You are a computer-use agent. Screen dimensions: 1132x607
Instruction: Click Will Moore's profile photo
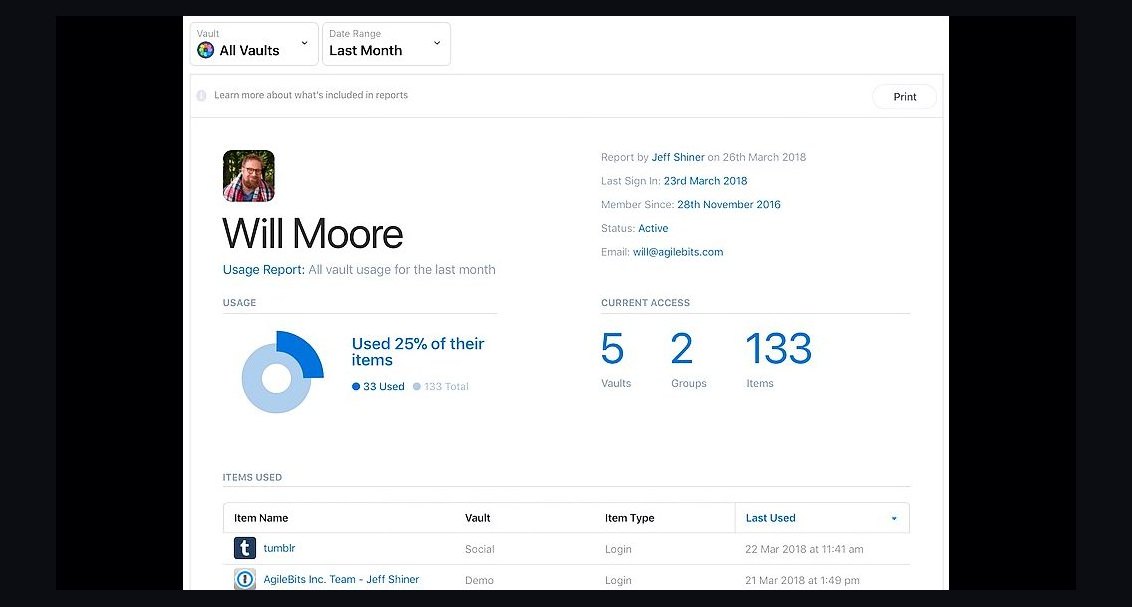pos(248,175)
